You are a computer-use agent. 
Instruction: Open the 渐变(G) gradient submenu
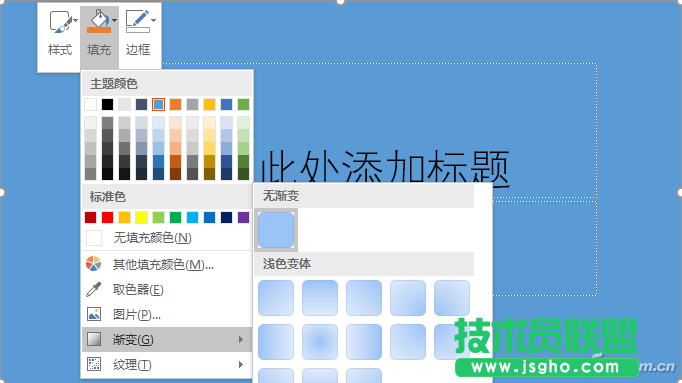(166, 340)
